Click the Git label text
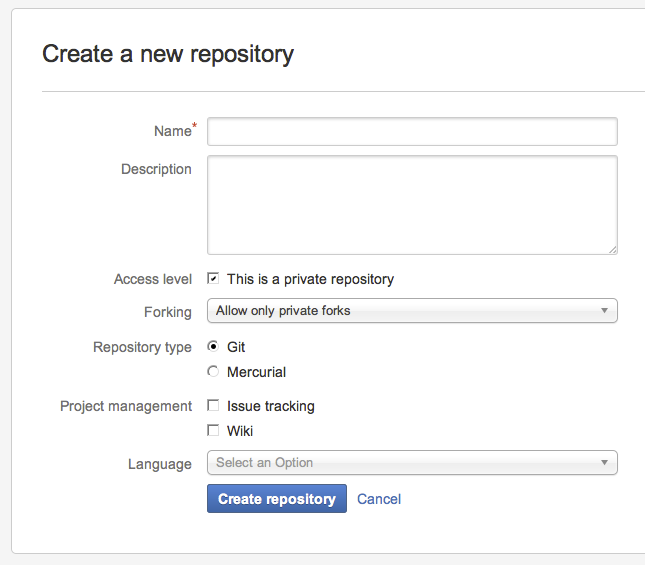The image size is (645, 565). tap(236, 347)
